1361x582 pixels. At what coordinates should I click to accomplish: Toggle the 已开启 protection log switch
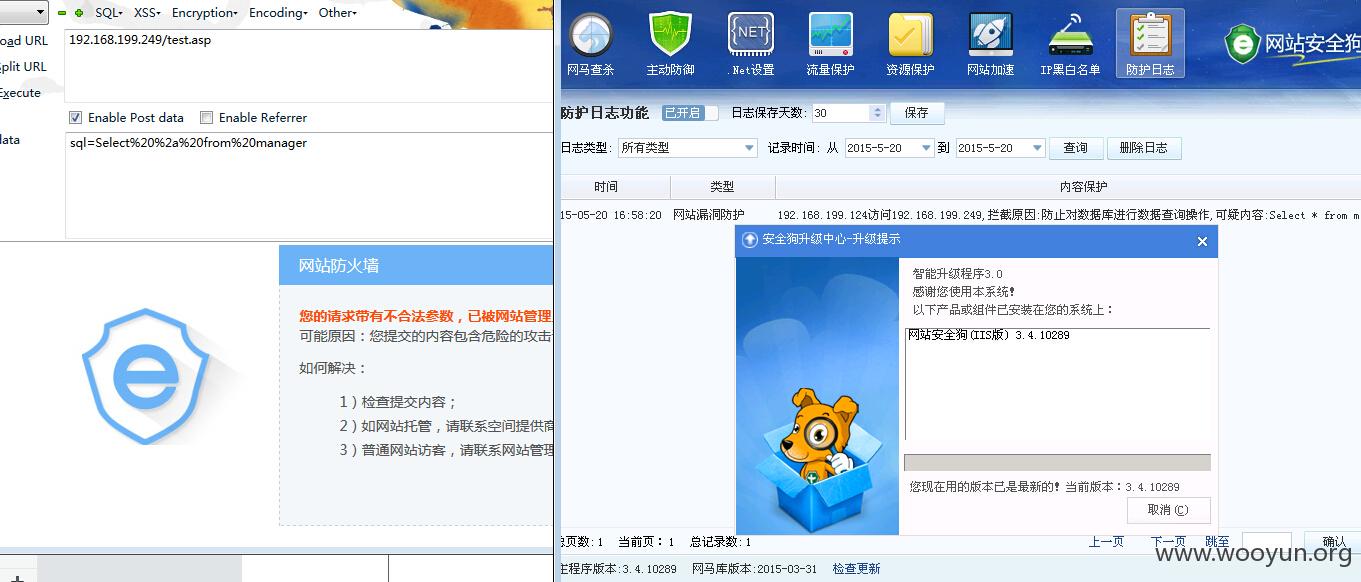pos(690,113)
